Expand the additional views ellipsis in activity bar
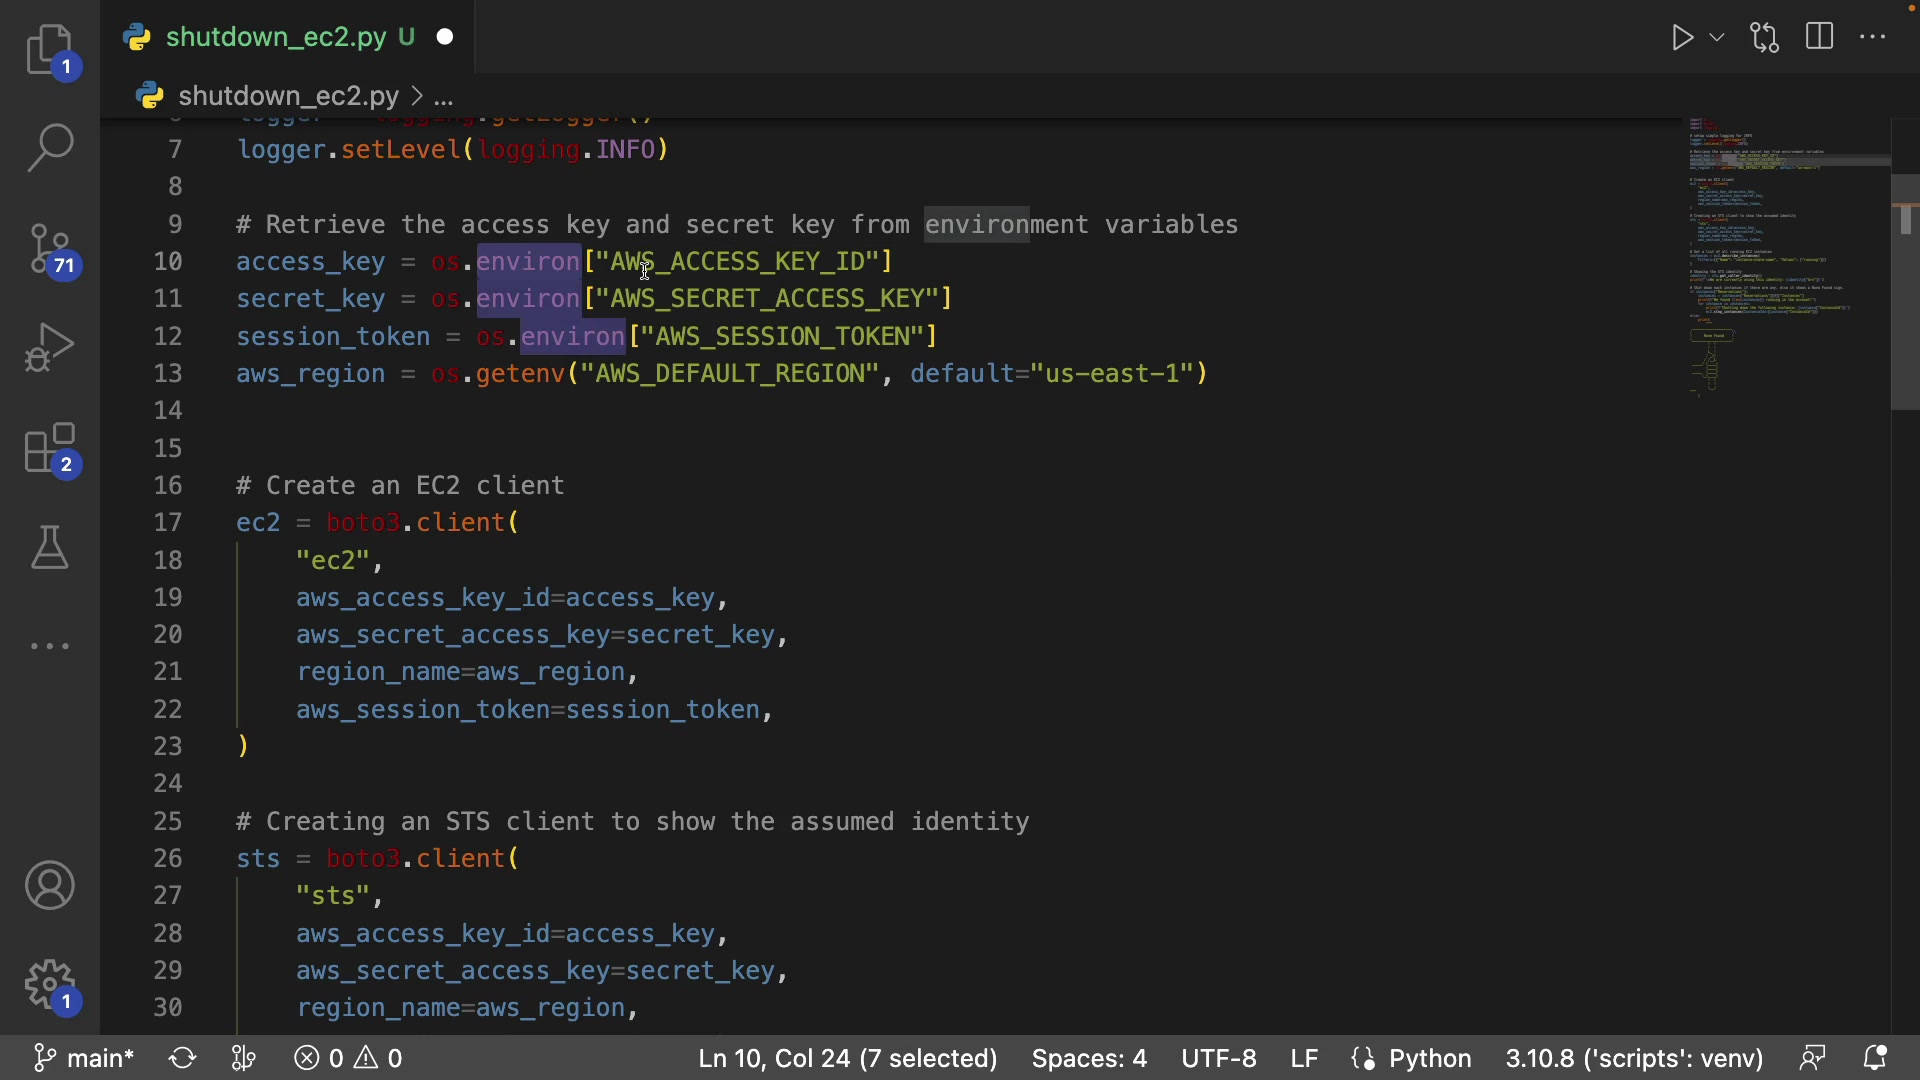 (x=50, y=648)
